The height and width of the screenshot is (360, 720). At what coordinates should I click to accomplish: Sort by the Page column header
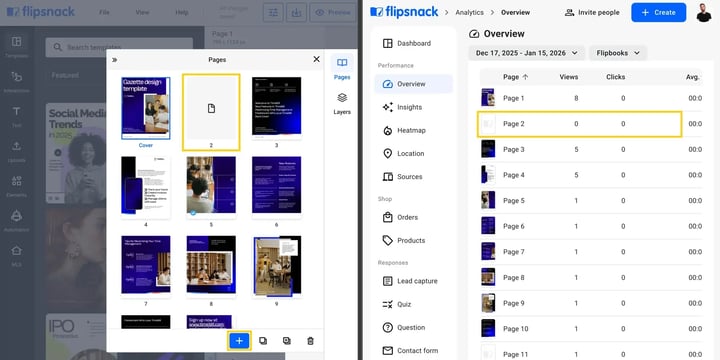tap(516, 77)
